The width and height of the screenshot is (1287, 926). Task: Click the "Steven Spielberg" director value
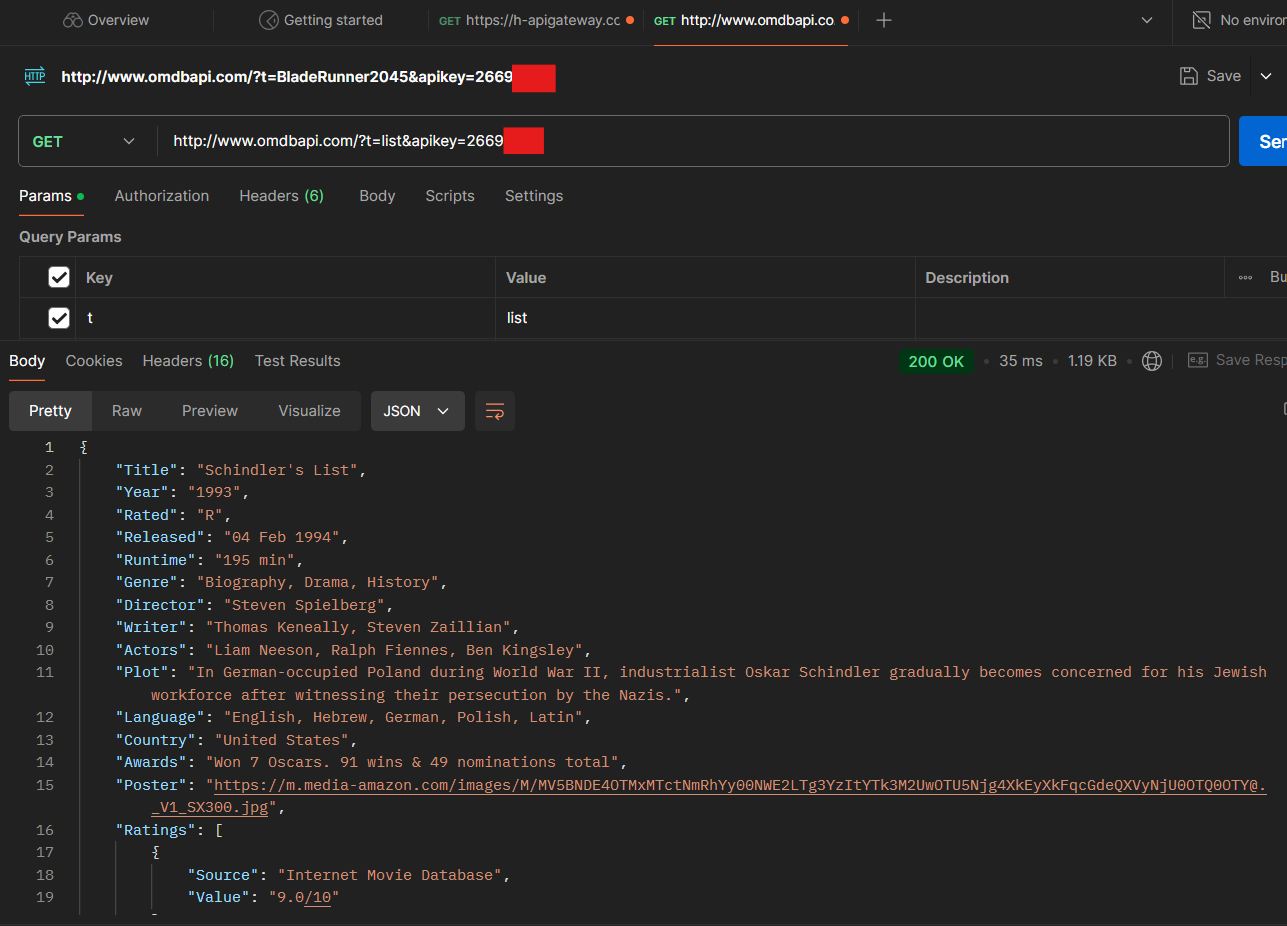tap(305, 605)
